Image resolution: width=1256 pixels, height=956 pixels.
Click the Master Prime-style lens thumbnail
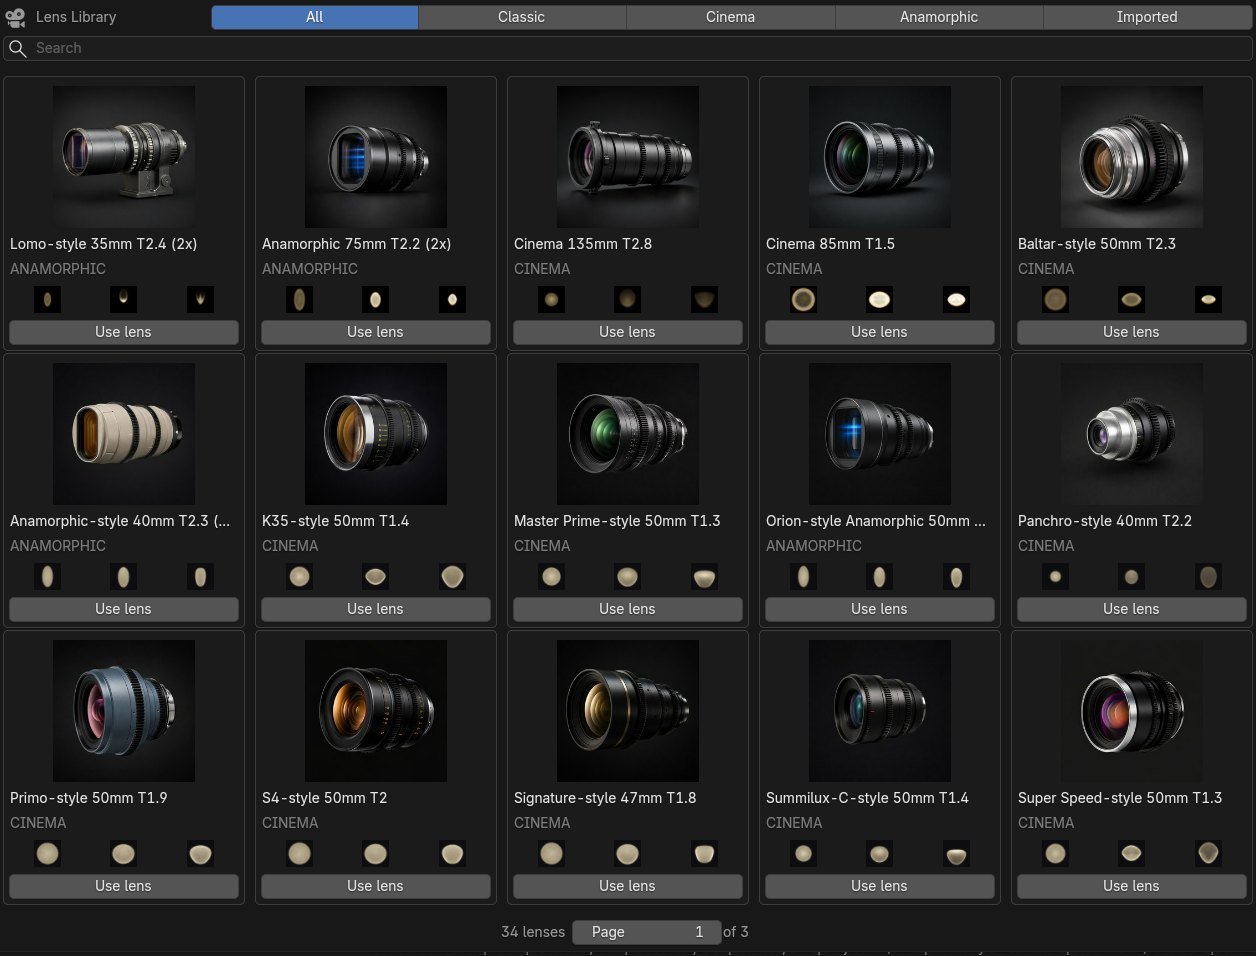(x=628, y=434)
